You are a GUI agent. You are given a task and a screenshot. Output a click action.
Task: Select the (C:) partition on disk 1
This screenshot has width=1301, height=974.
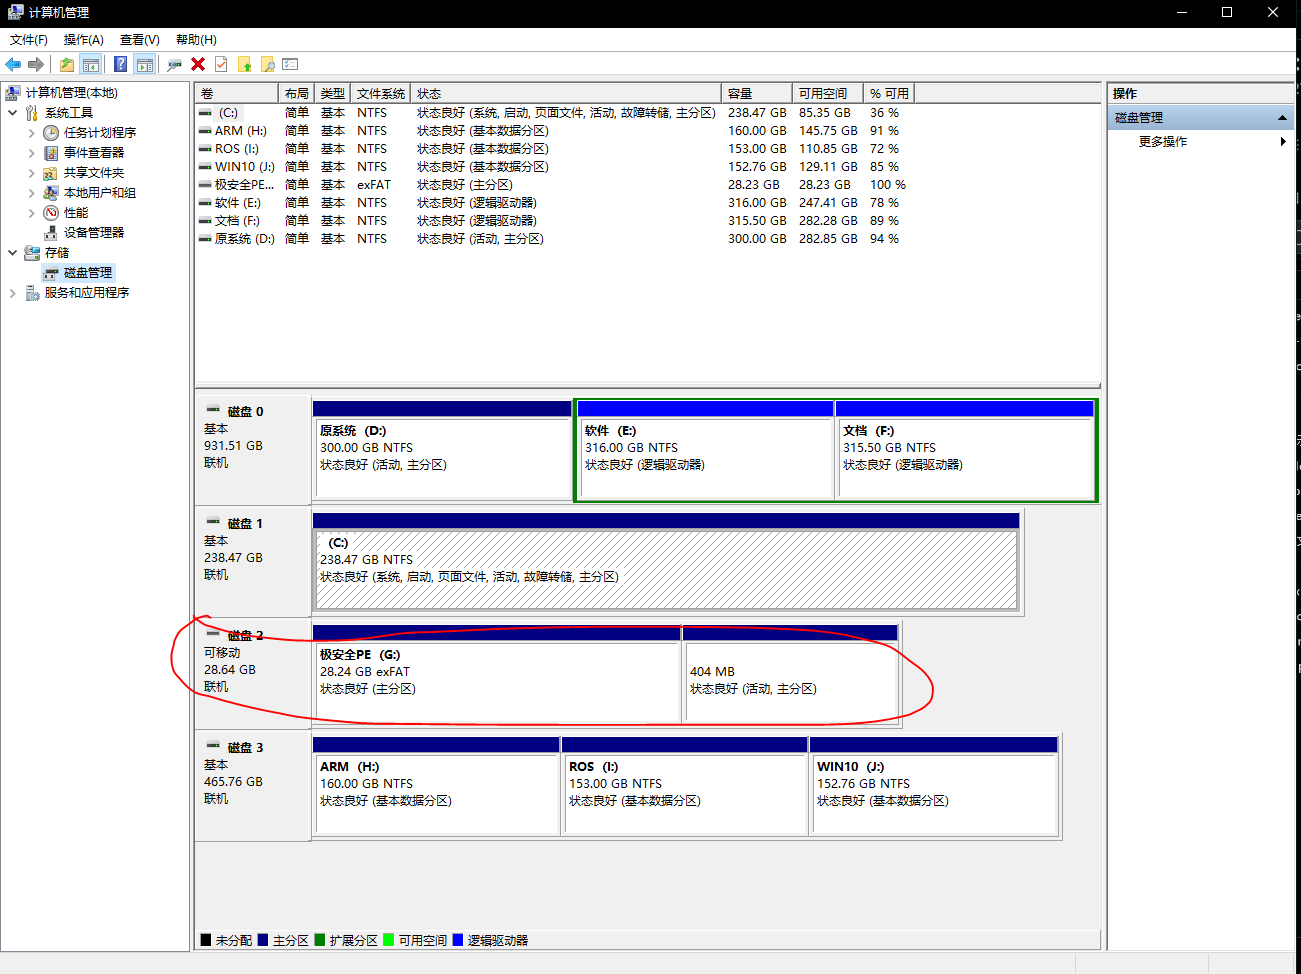(666, 562)
